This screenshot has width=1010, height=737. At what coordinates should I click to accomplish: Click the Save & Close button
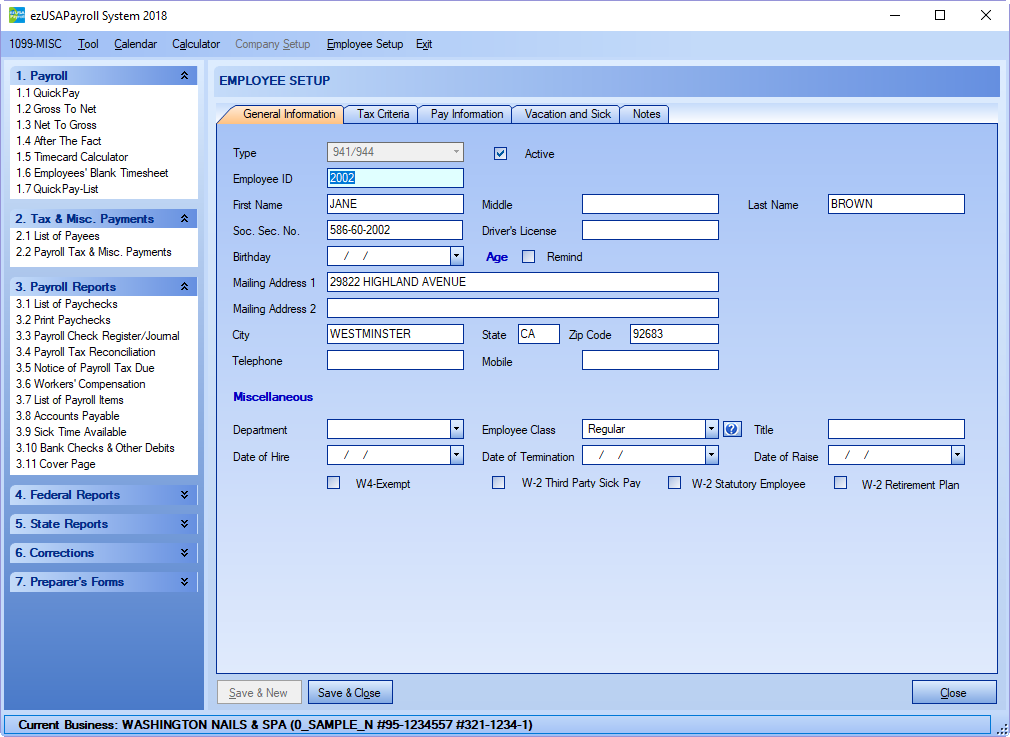[349, 693]
